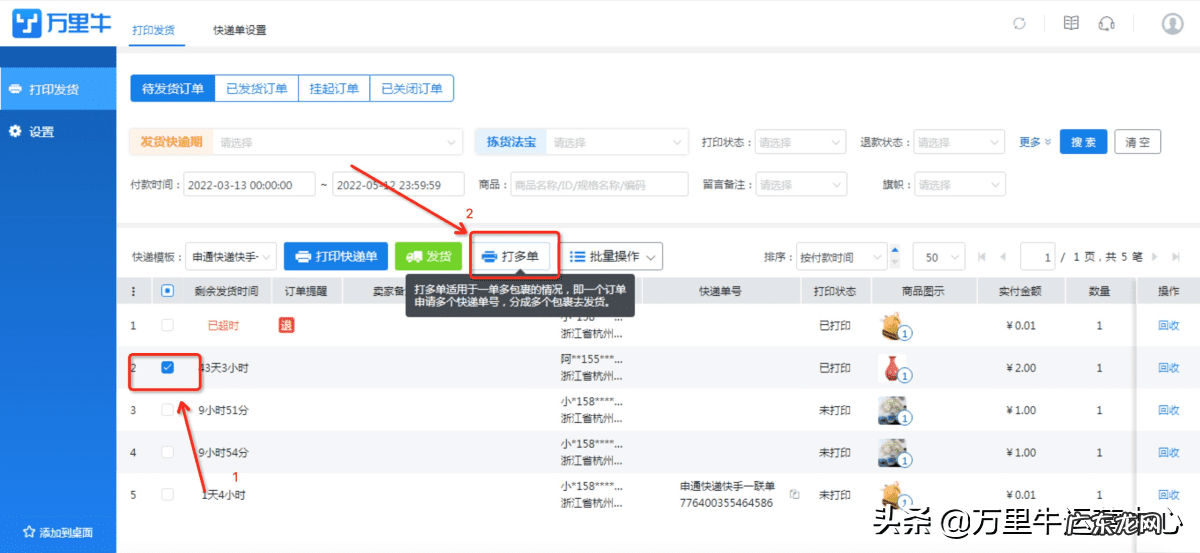Click the red vase product thumbnail

pos(891,368)
